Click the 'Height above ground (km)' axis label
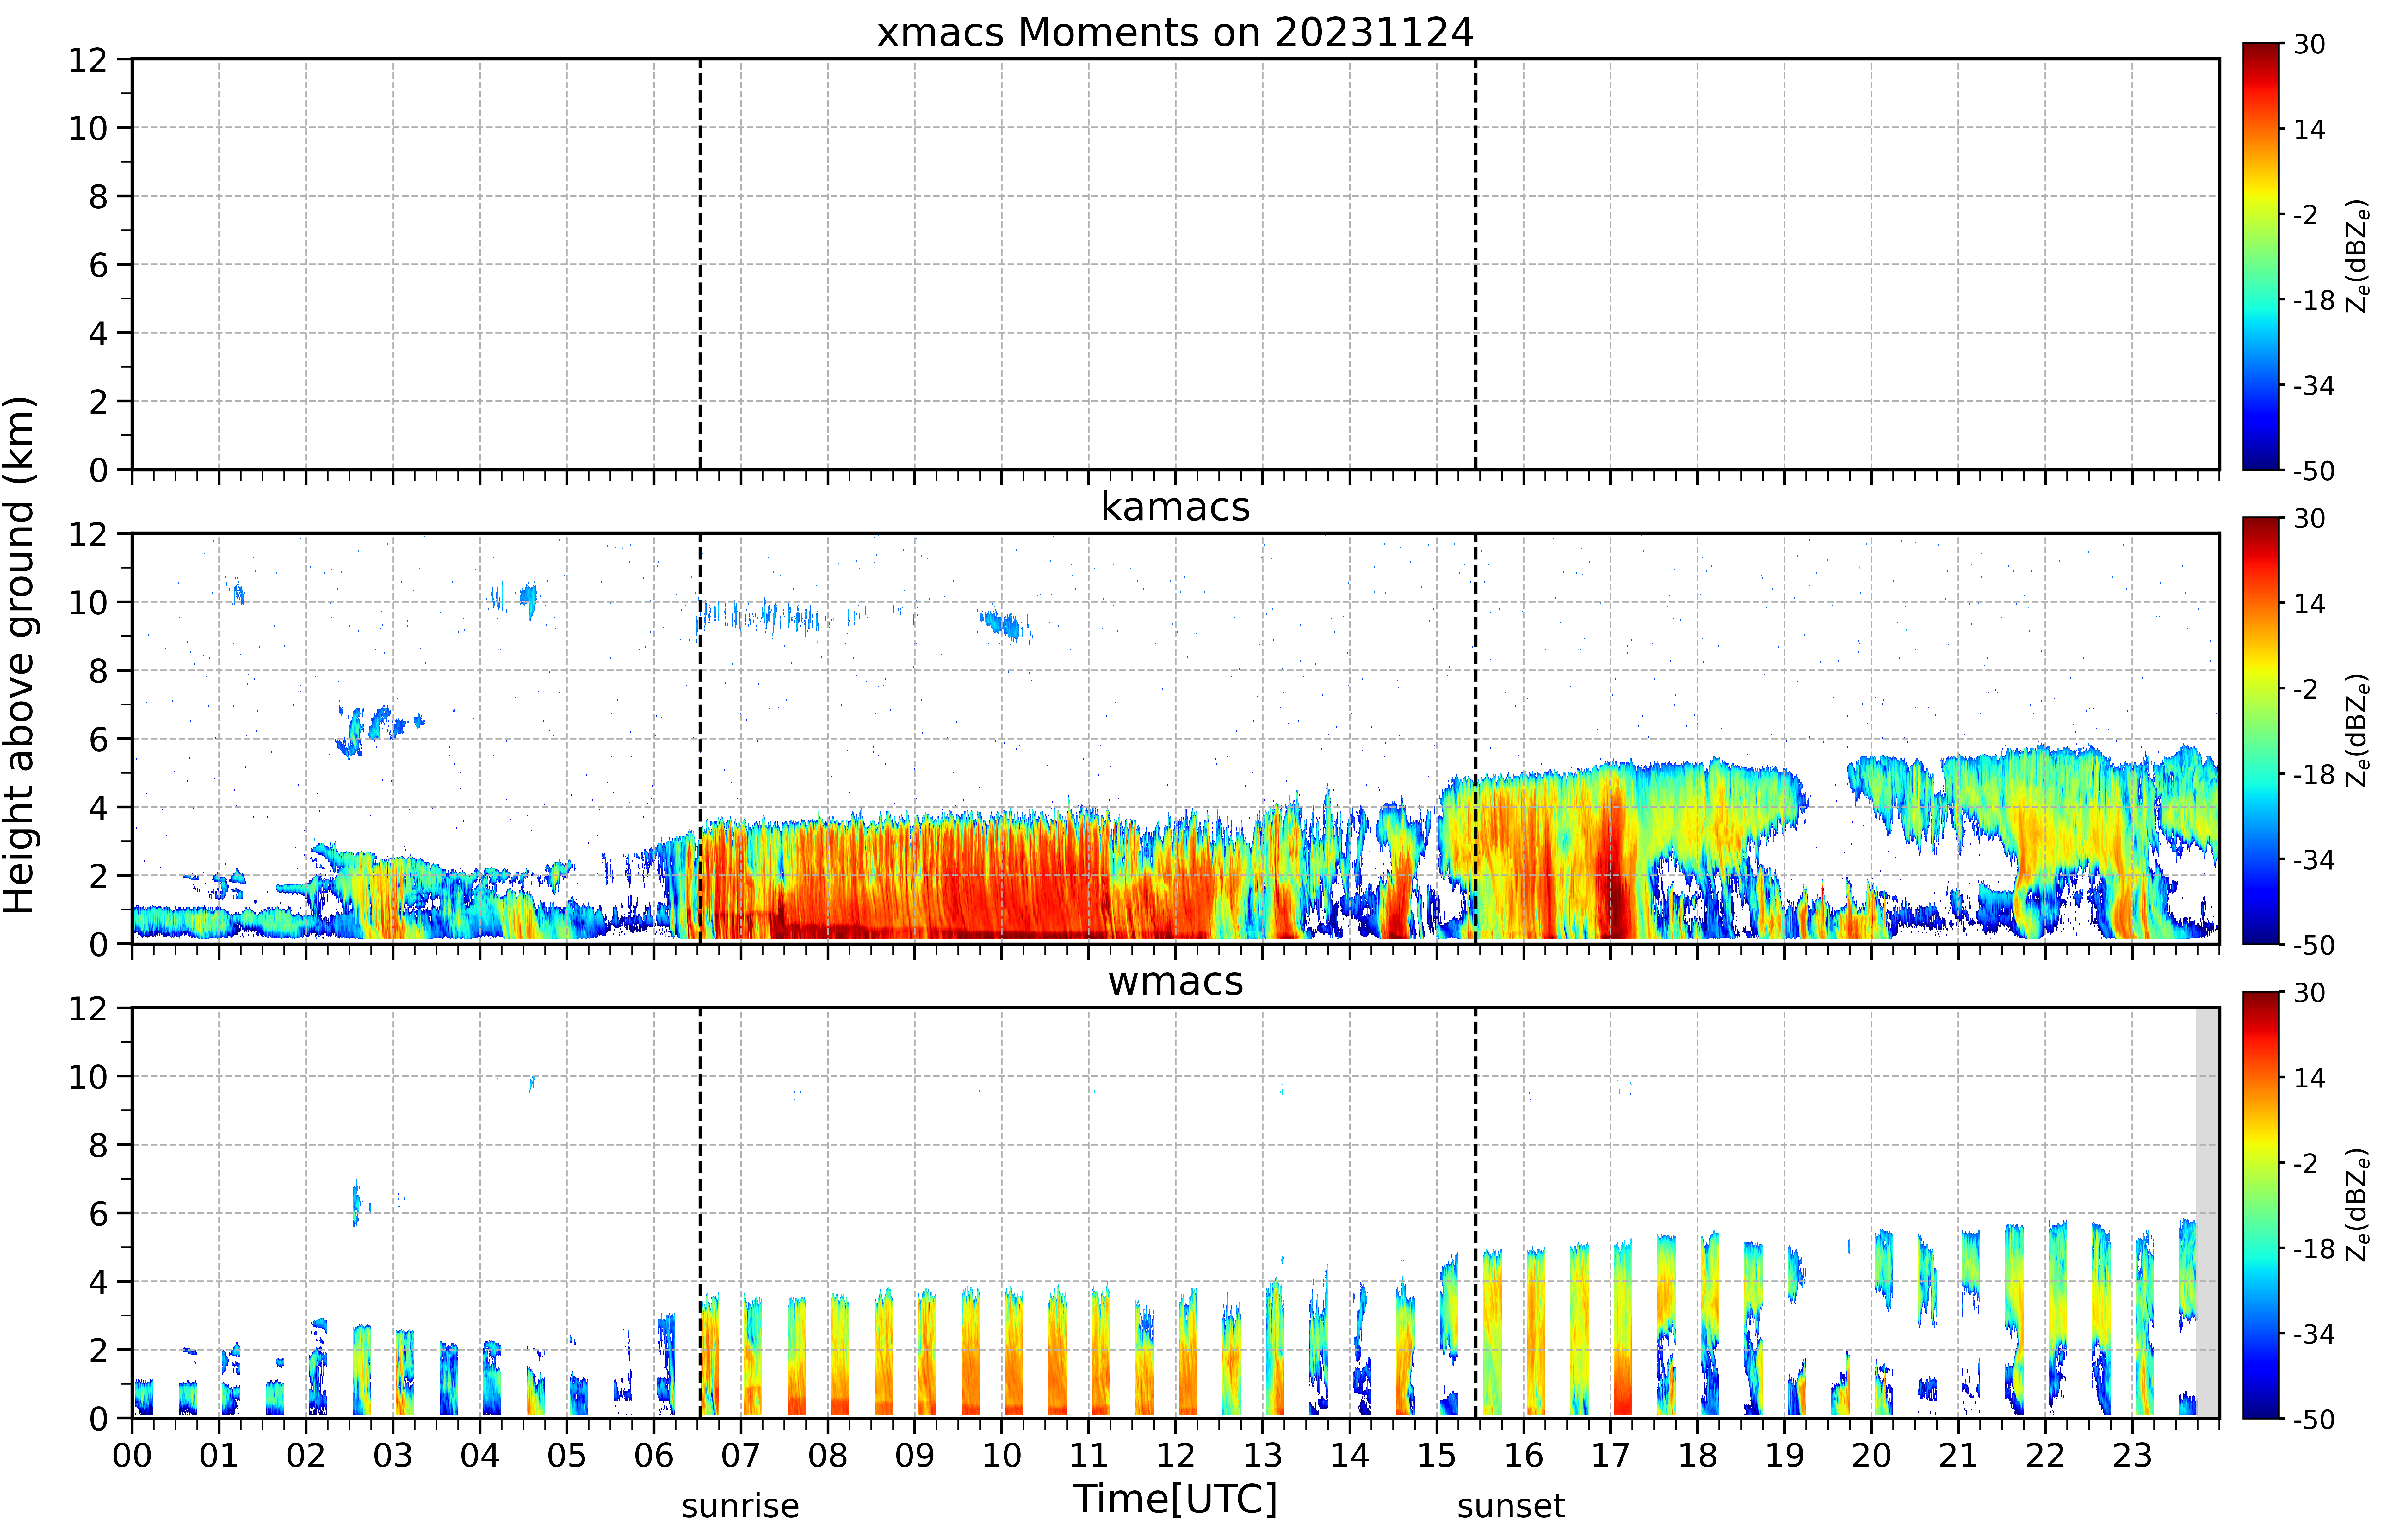 (20, 655)
